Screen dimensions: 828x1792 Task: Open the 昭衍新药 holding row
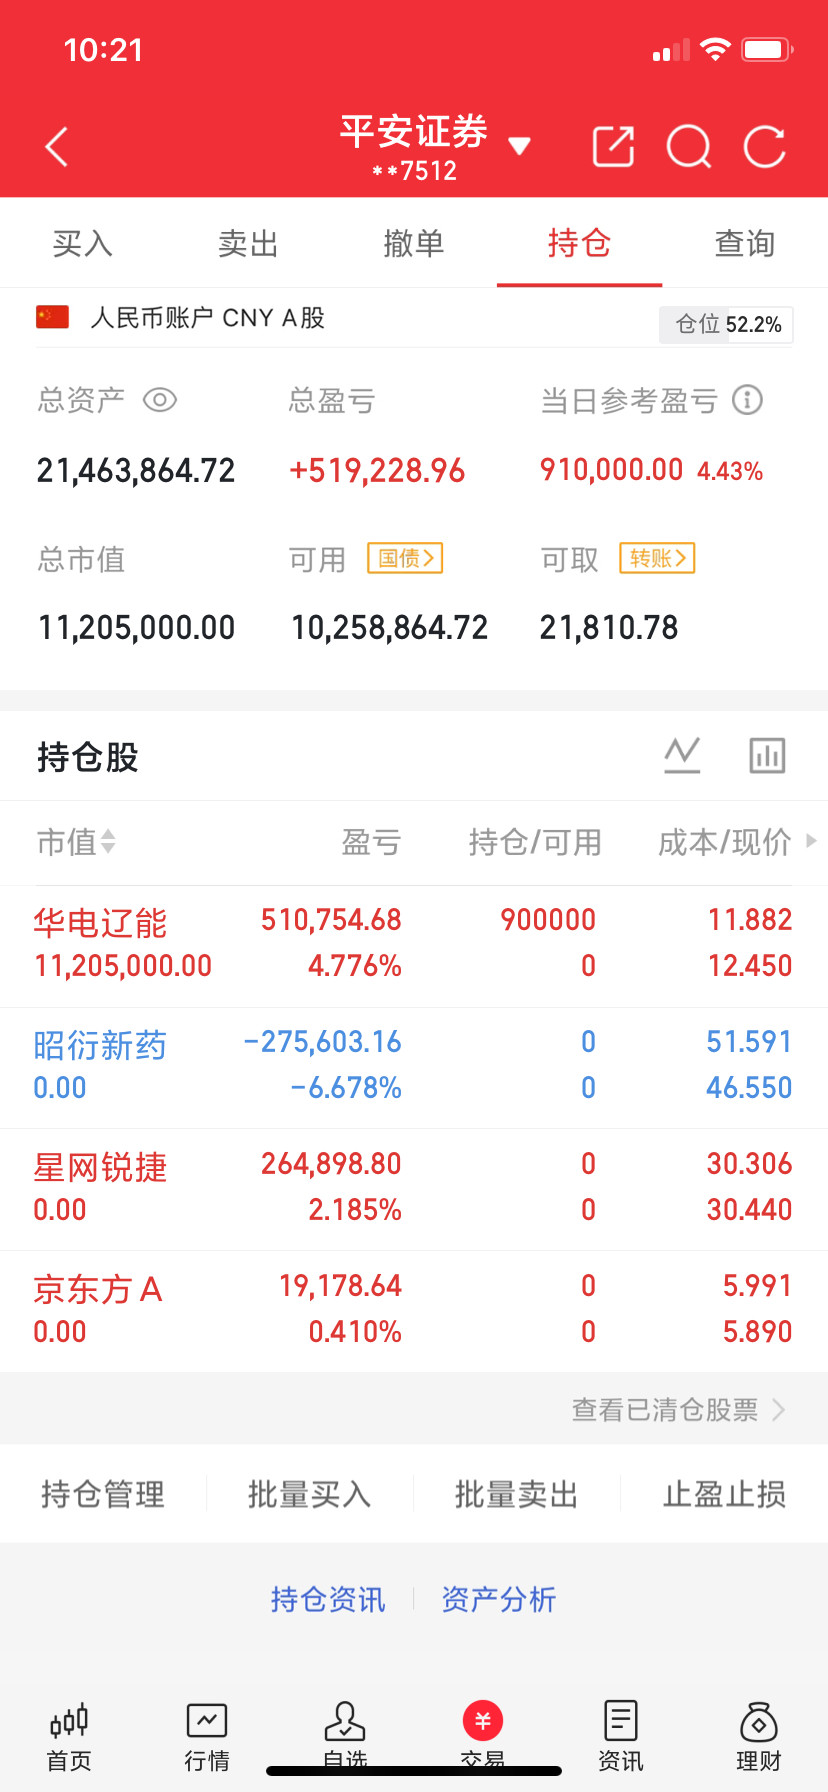[x=414, y=1068]
